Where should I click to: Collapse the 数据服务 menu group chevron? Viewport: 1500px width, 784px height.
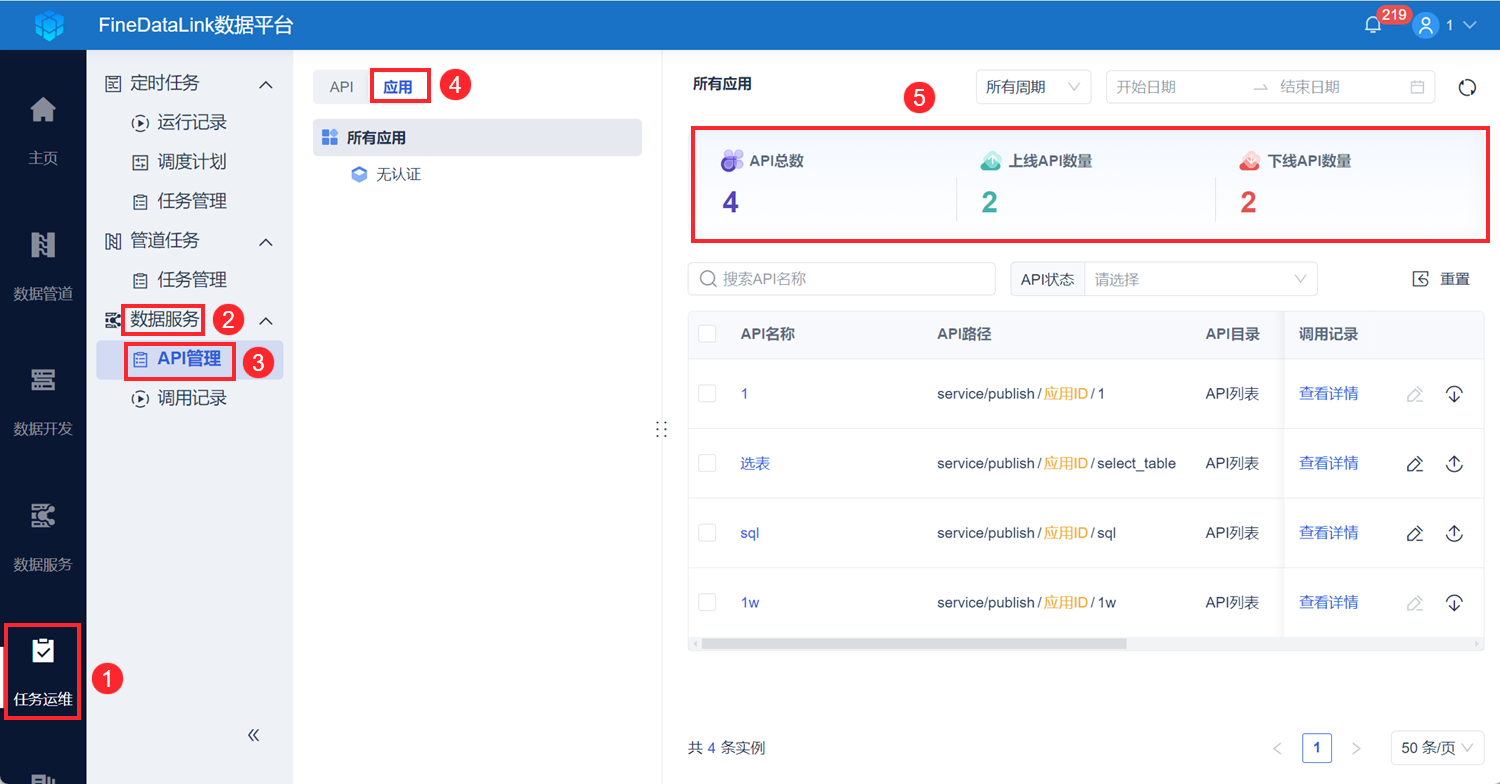tap(266, 320)
